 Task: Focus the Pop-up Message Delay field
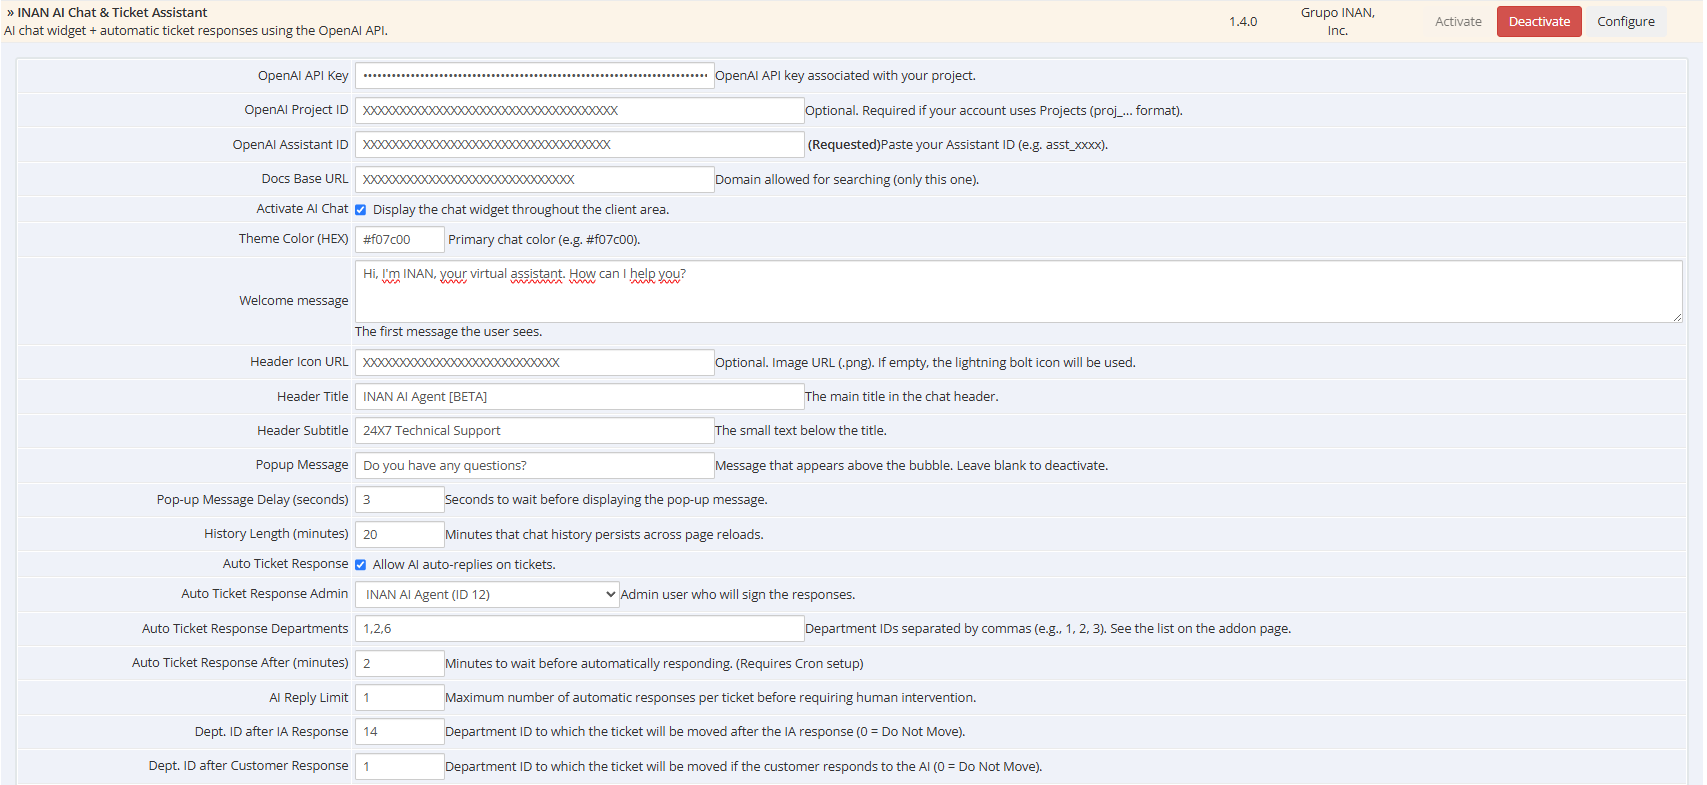pyautogui.click(x=399, y=500)
